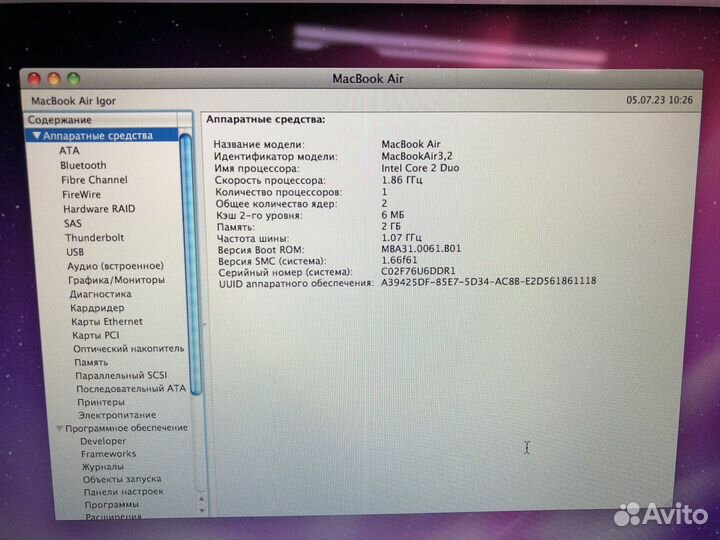Select SAS in the sidebar
The height and width of the screenshot is (540, 720).
coord(73,224)
